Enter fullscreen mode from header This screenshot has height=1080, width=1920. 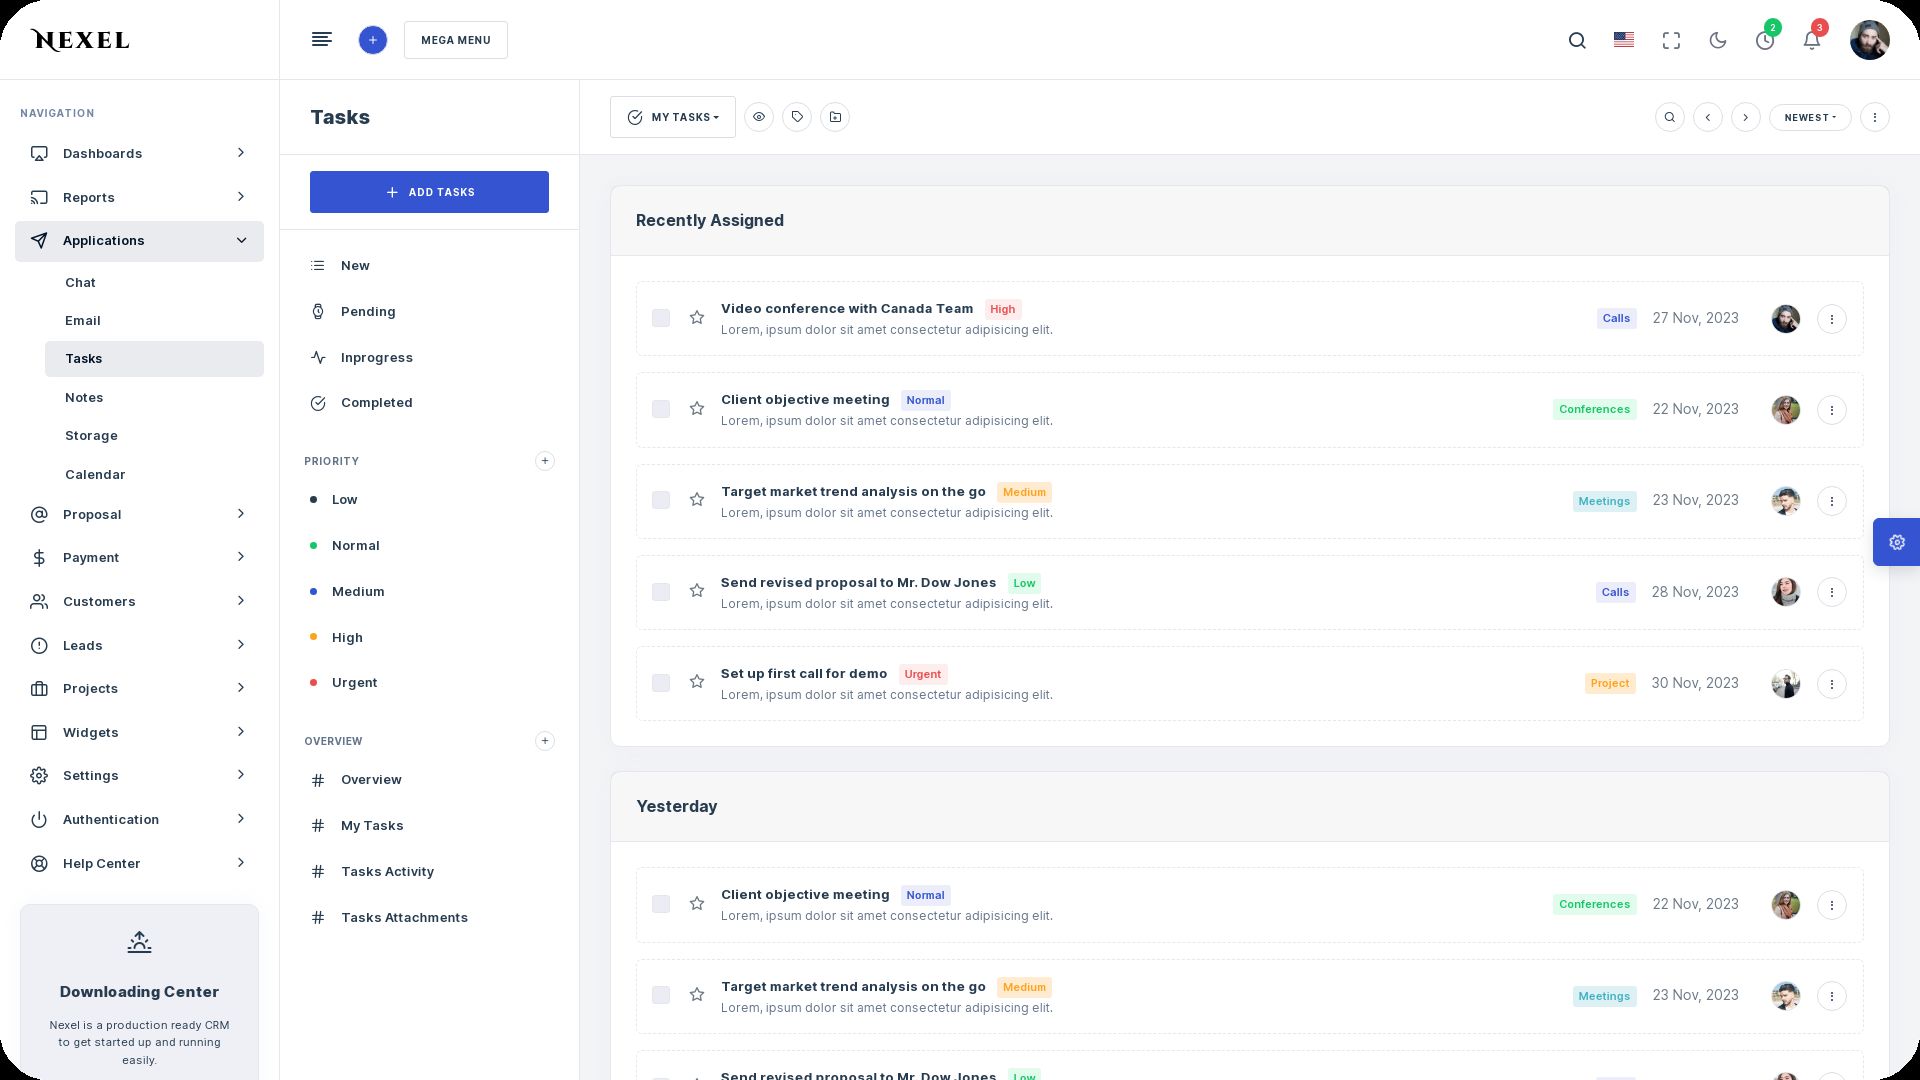pyautogui.click(x=1671, y=40)
